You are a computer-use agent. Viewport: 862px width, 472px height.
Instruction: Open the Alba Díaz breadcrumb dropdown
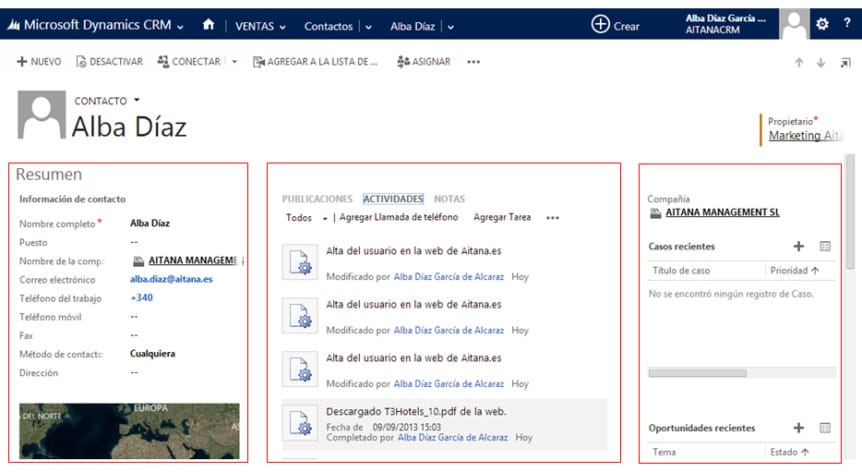tap(450, 26)
